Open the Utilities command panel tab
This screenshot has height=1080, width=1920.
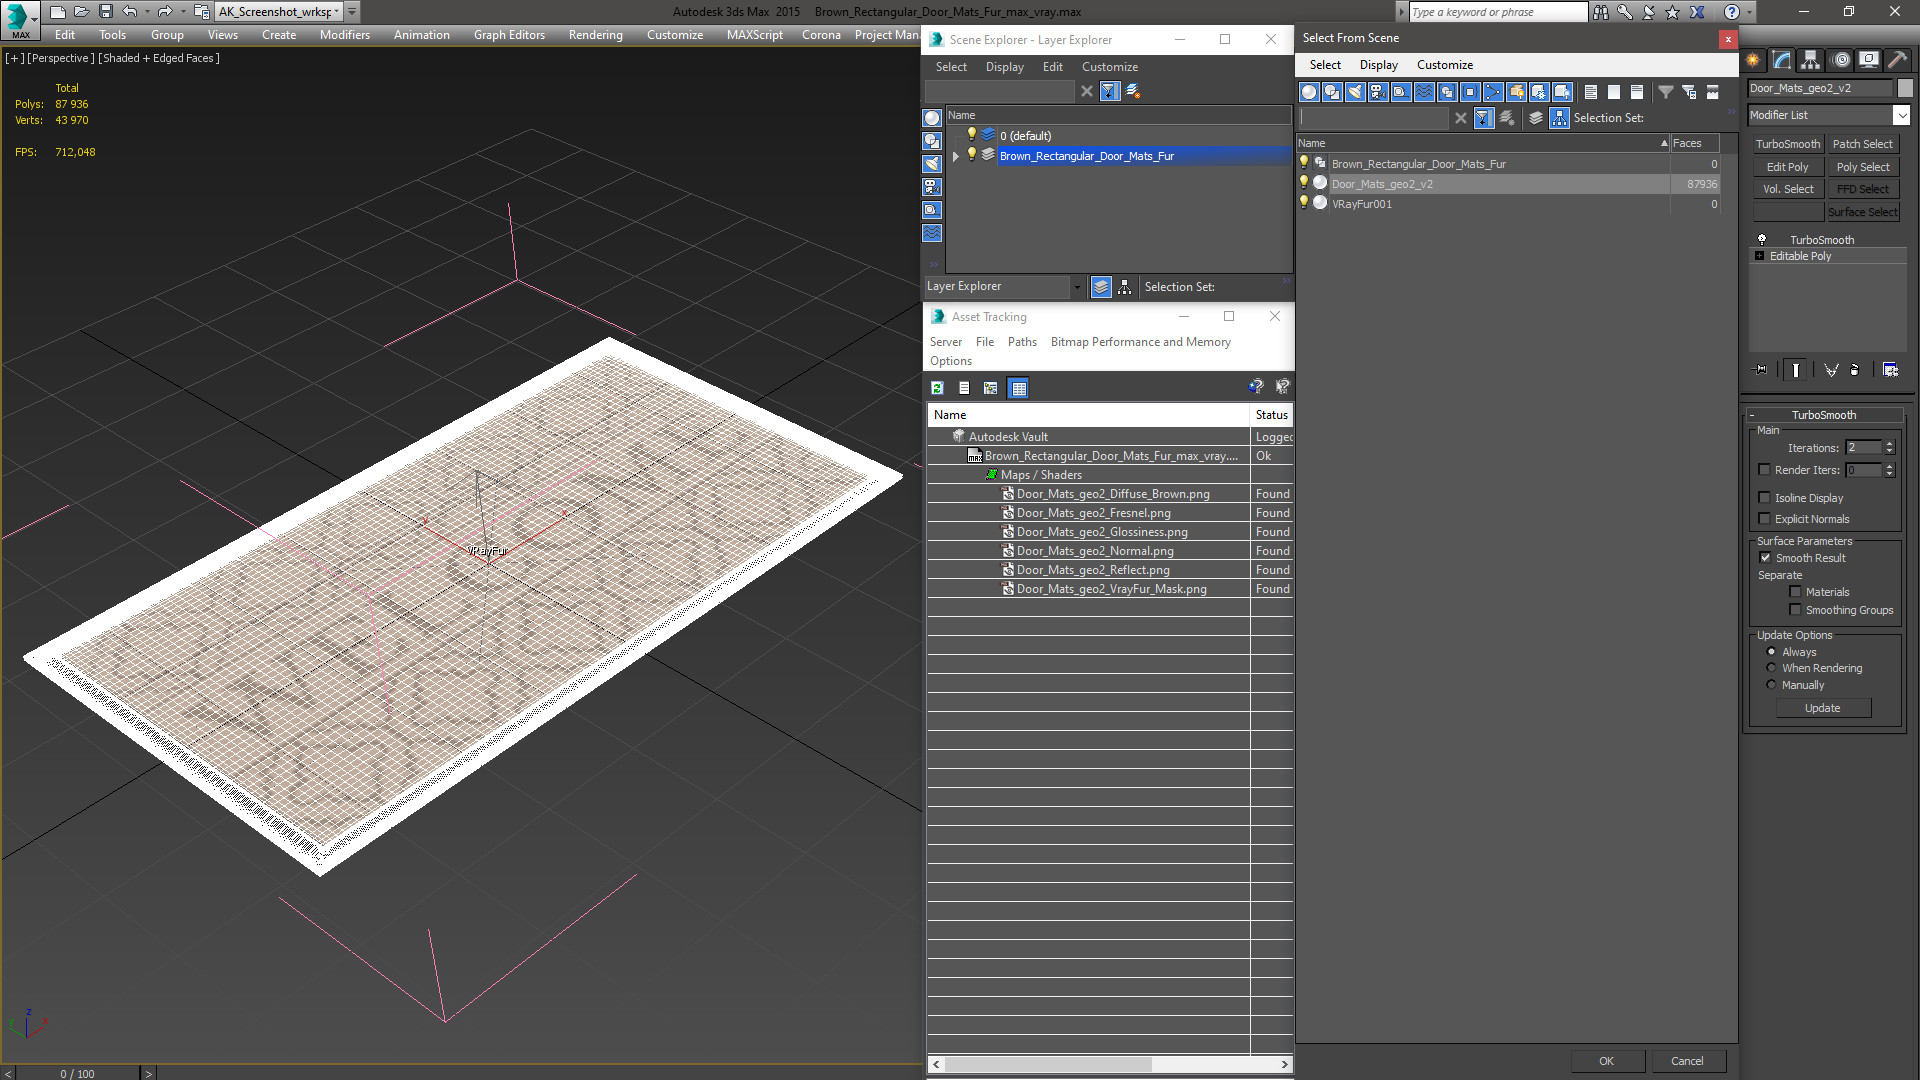click(1897, 60)
